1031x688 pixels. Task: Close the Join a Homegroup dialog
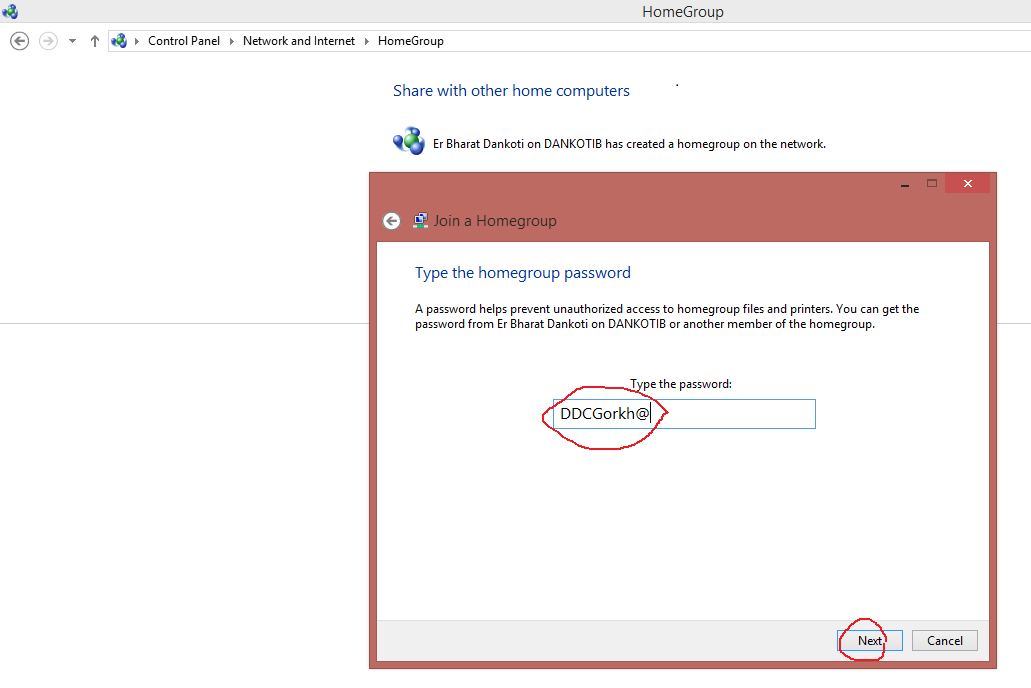click(x=967, y=184)
